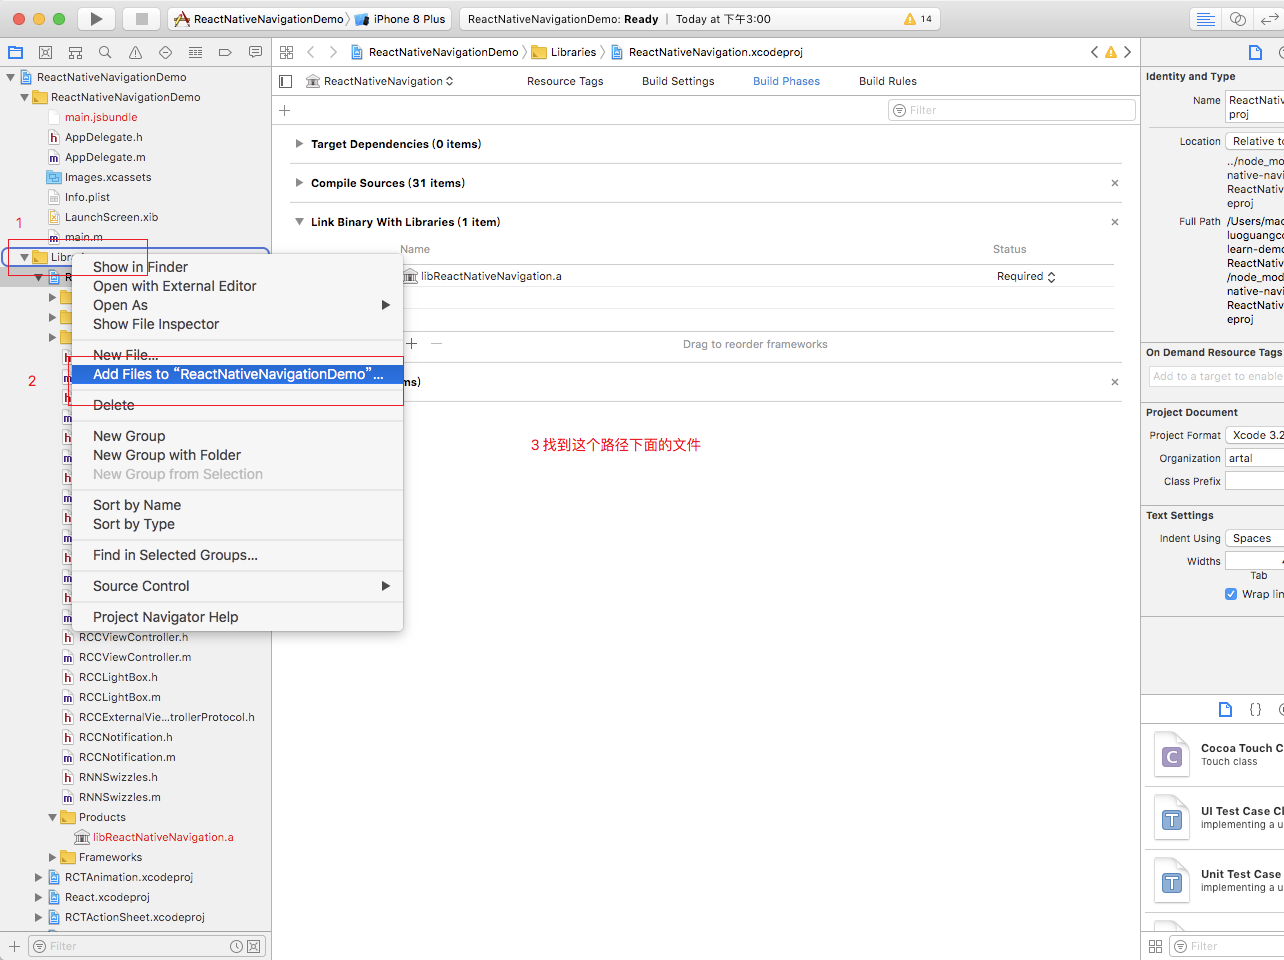Toggle the Wrap lines checkbox
Viewport: 1284px width, 960px height.
(x=1231, y=594)
